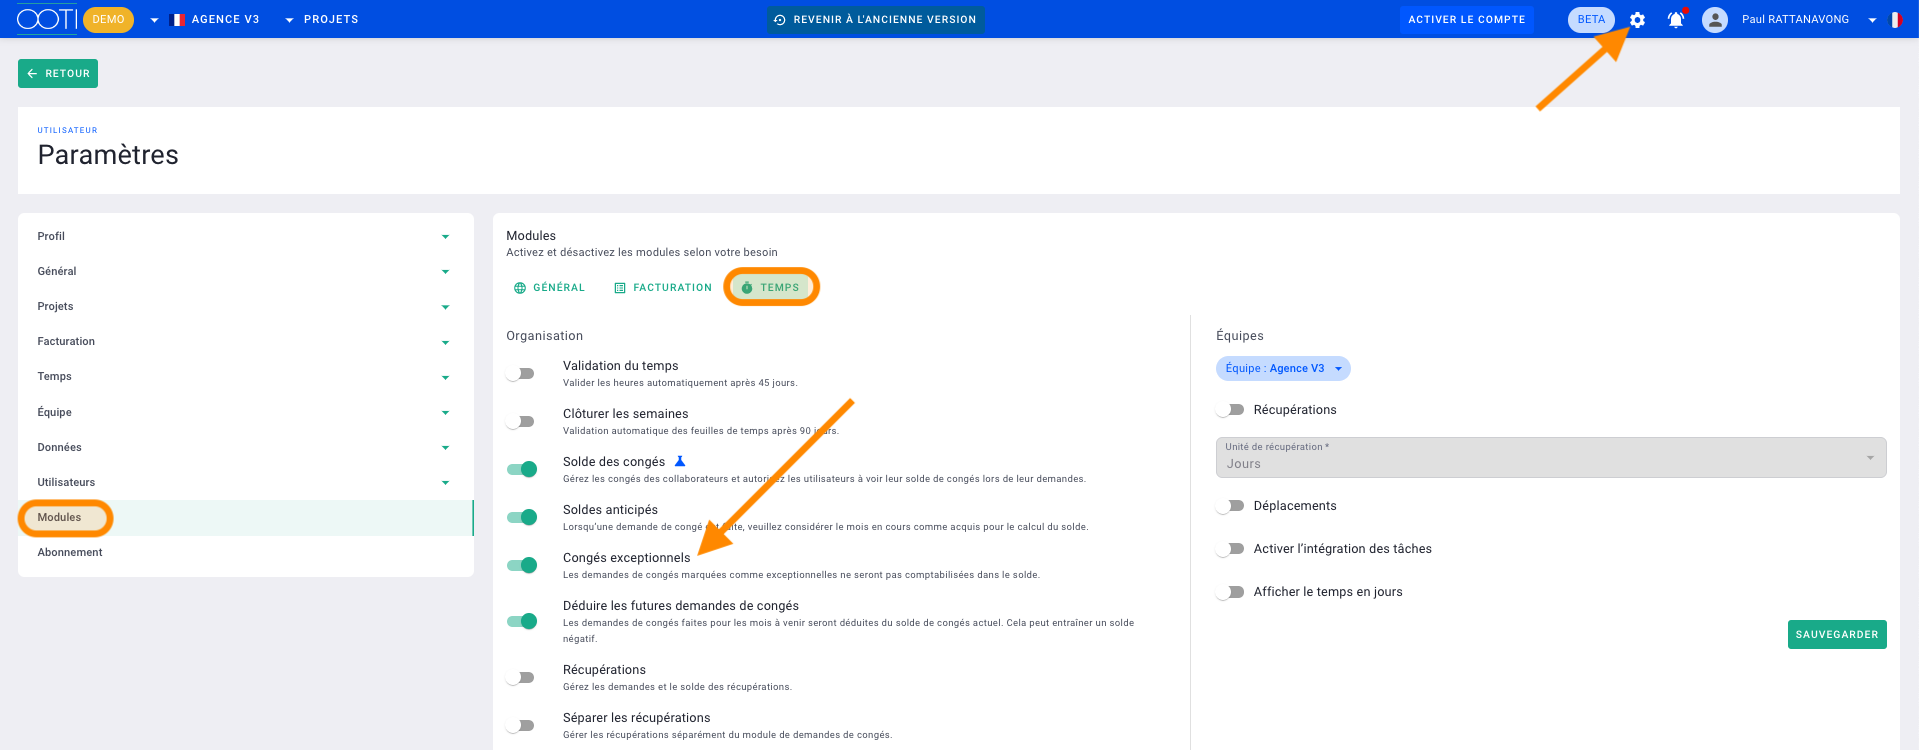Enable the Récupérations toggle under Équipes
This screenshot has height=750, width=1919.
[1231, 410]
